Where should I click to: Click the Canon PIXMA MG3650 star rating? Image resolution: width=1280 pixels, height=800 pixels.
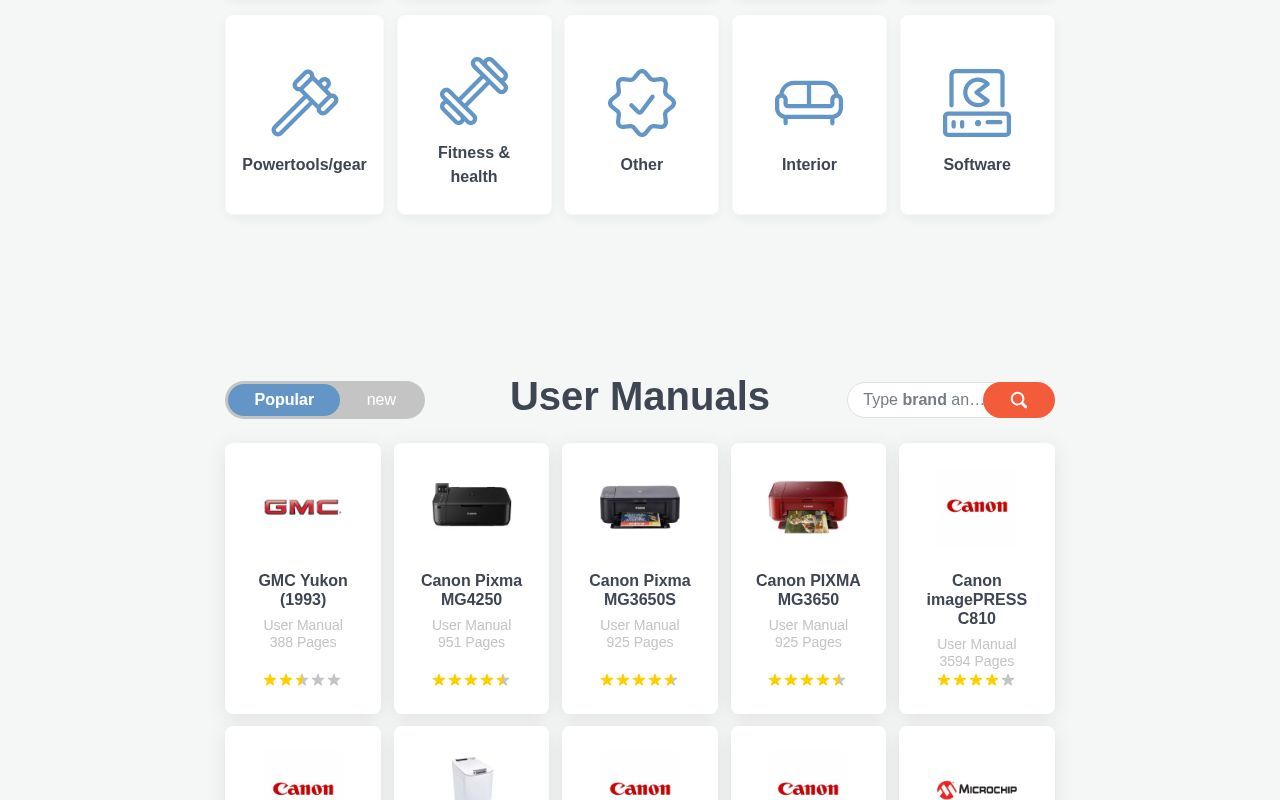pyautogui.click(x=807, y=680)
